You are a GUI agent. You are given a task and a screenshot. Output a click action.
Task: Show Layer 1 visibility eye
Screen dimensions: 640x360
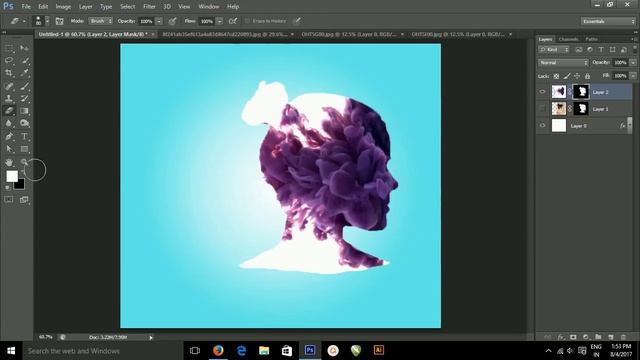542,109
